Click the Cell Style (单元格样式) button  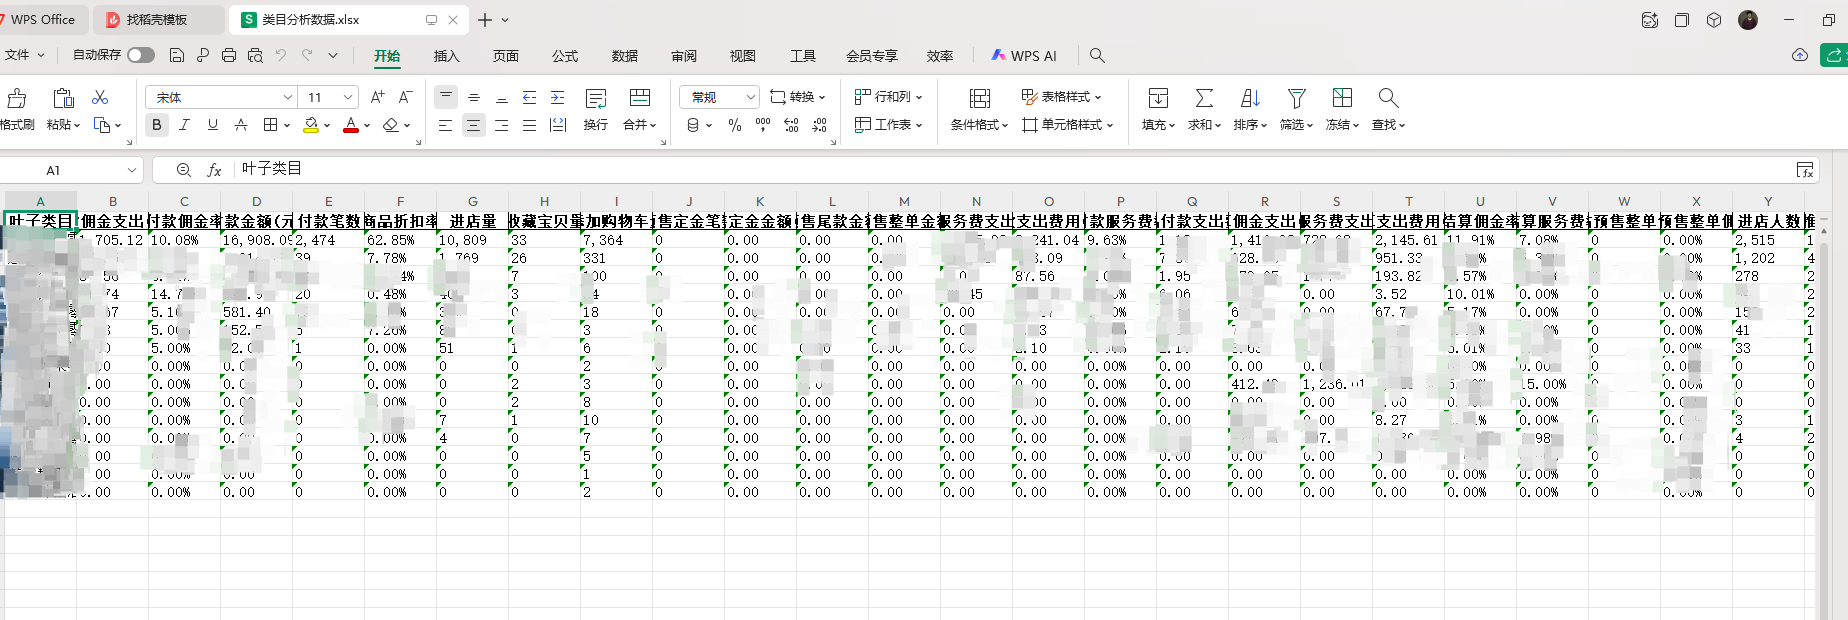pyautogui.click(x=1068, y=125)
